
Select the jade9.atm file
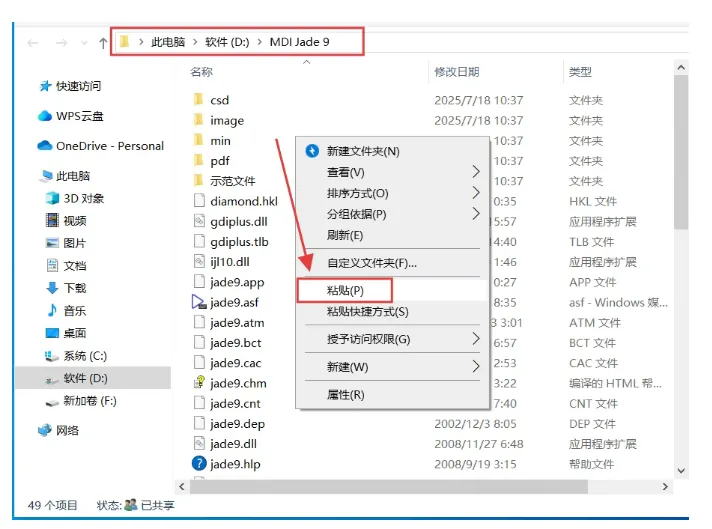coord(237,322)
